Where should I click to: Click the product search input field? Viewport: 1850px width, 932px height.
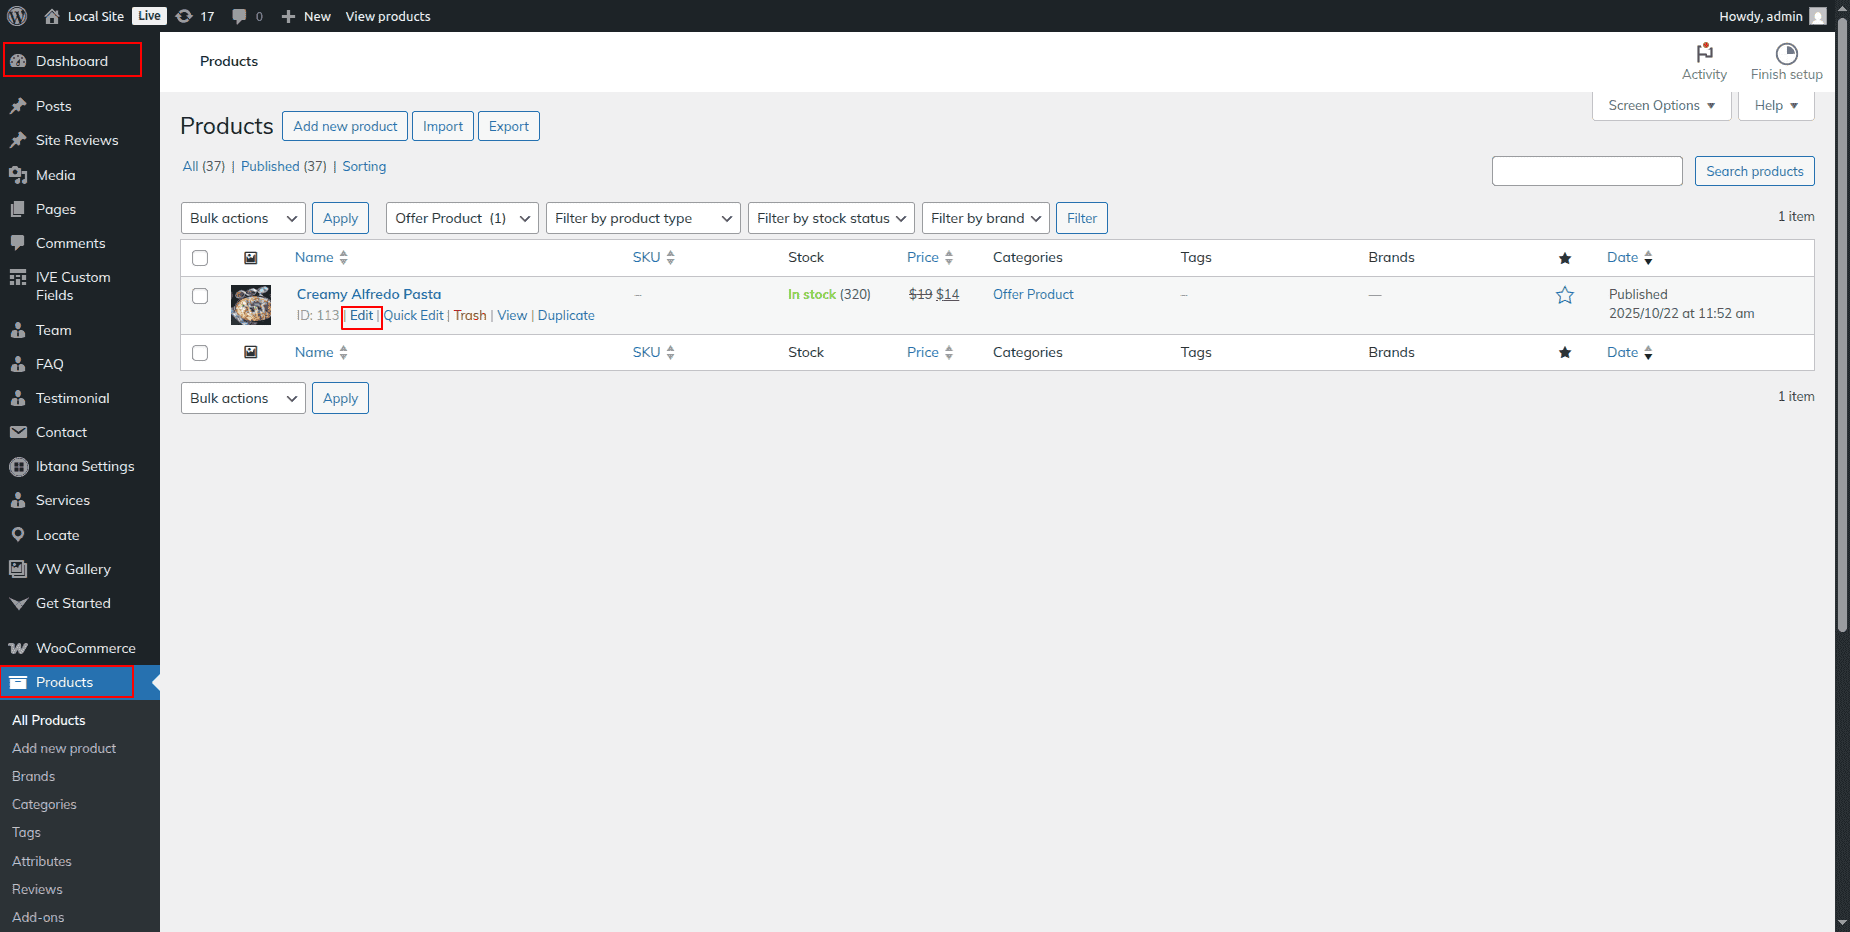tap(1587, 171)
